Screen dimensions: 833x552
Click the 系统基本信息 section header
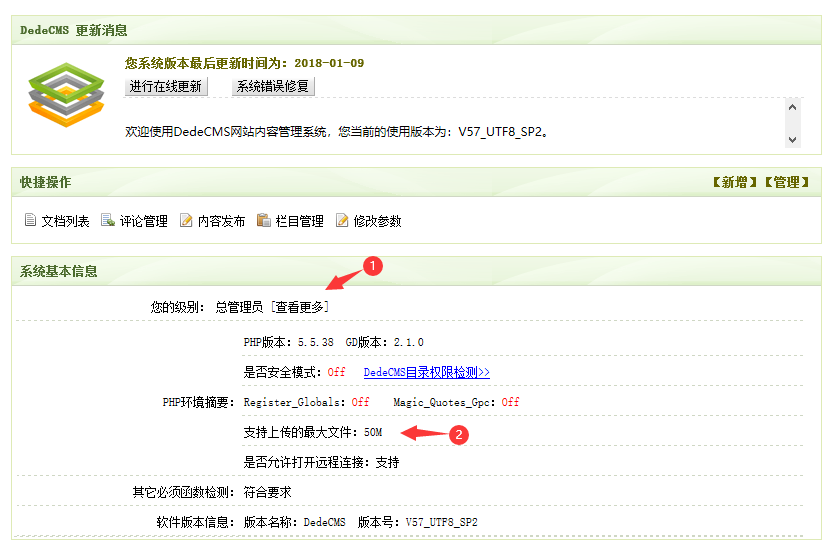tap(59, 272)
